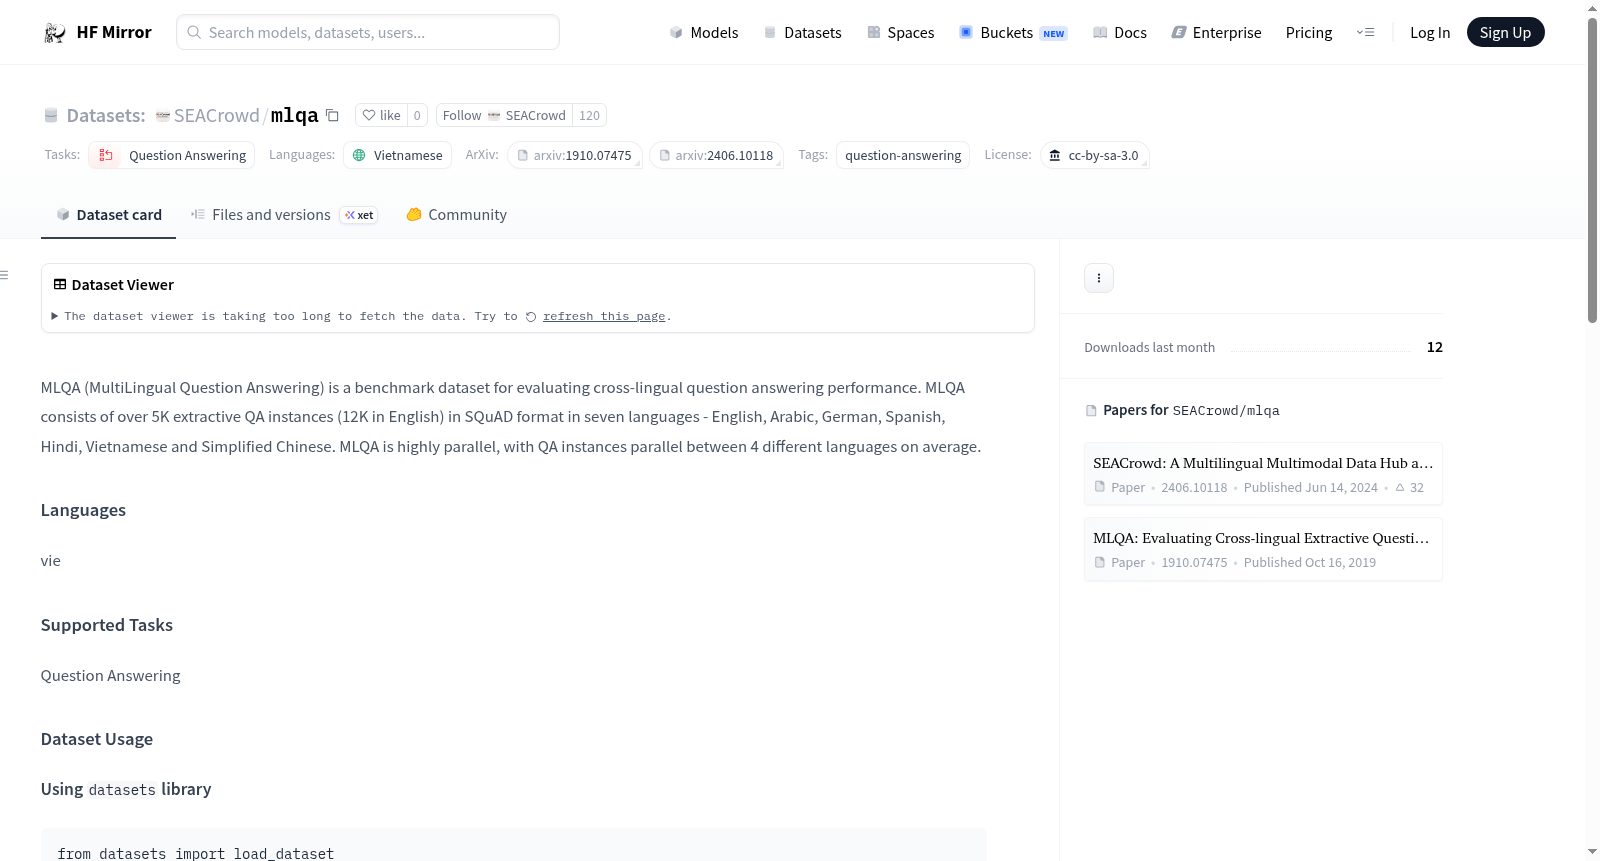1600x861 pixels.
Task: Click the mlqa dataset name
Action: (x=295, y=115)
